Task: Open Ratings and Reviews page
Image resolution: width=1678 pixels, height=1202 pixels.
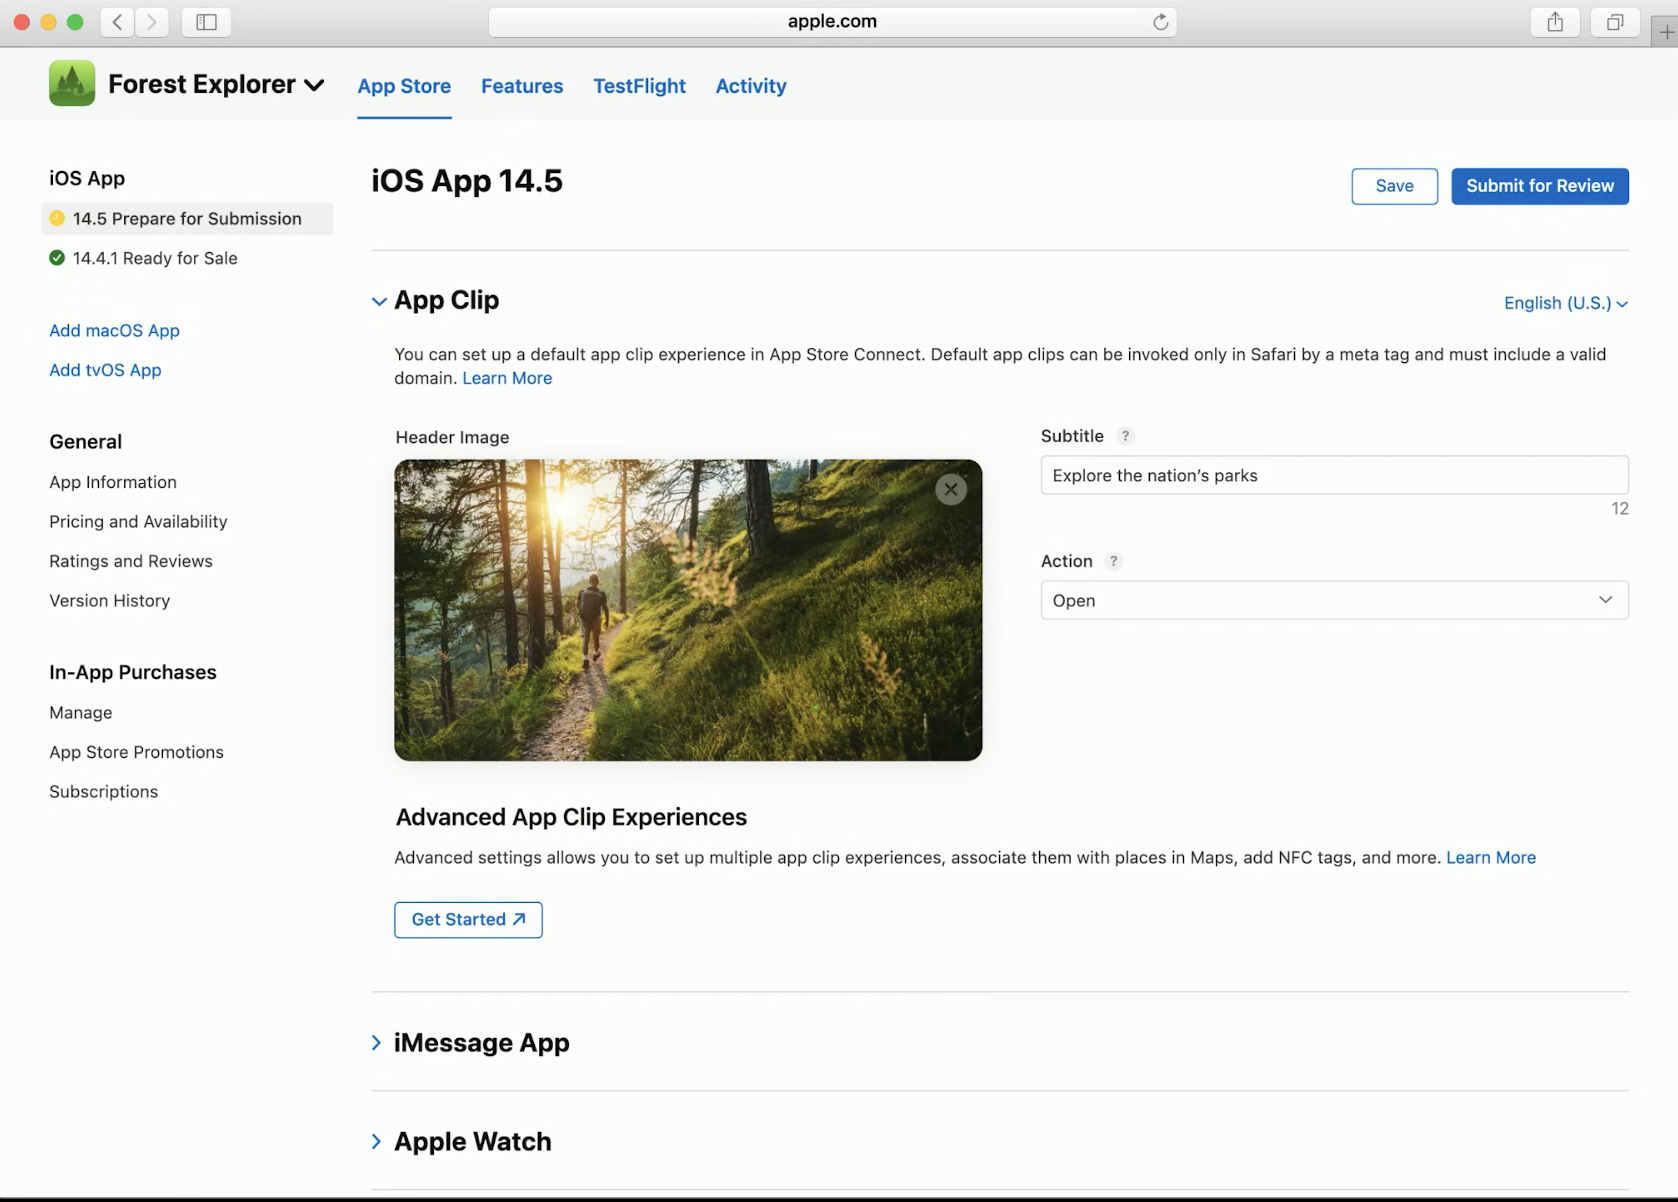Action: tap(131, 561)
